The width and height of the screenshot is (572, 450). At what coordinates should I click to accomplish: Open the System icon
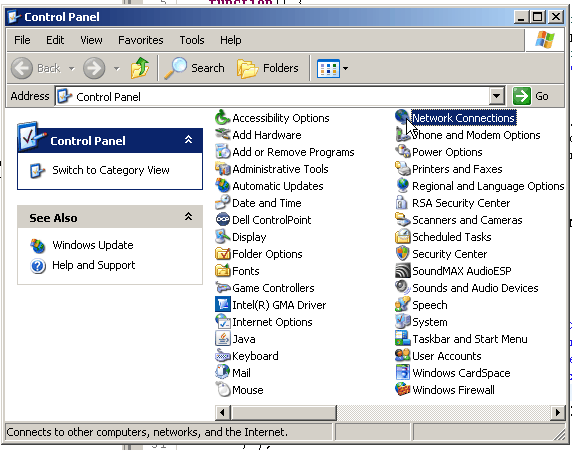(402, 322)
